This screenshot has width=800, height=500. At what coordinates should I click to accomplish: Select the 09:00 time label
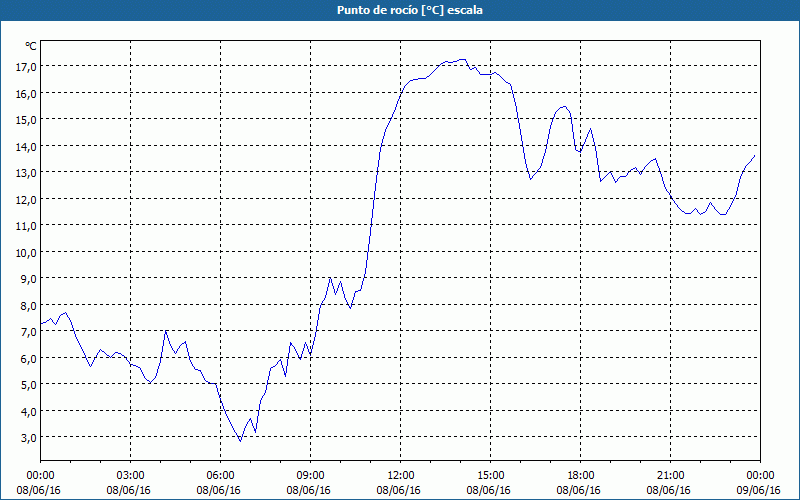point(310,476)
